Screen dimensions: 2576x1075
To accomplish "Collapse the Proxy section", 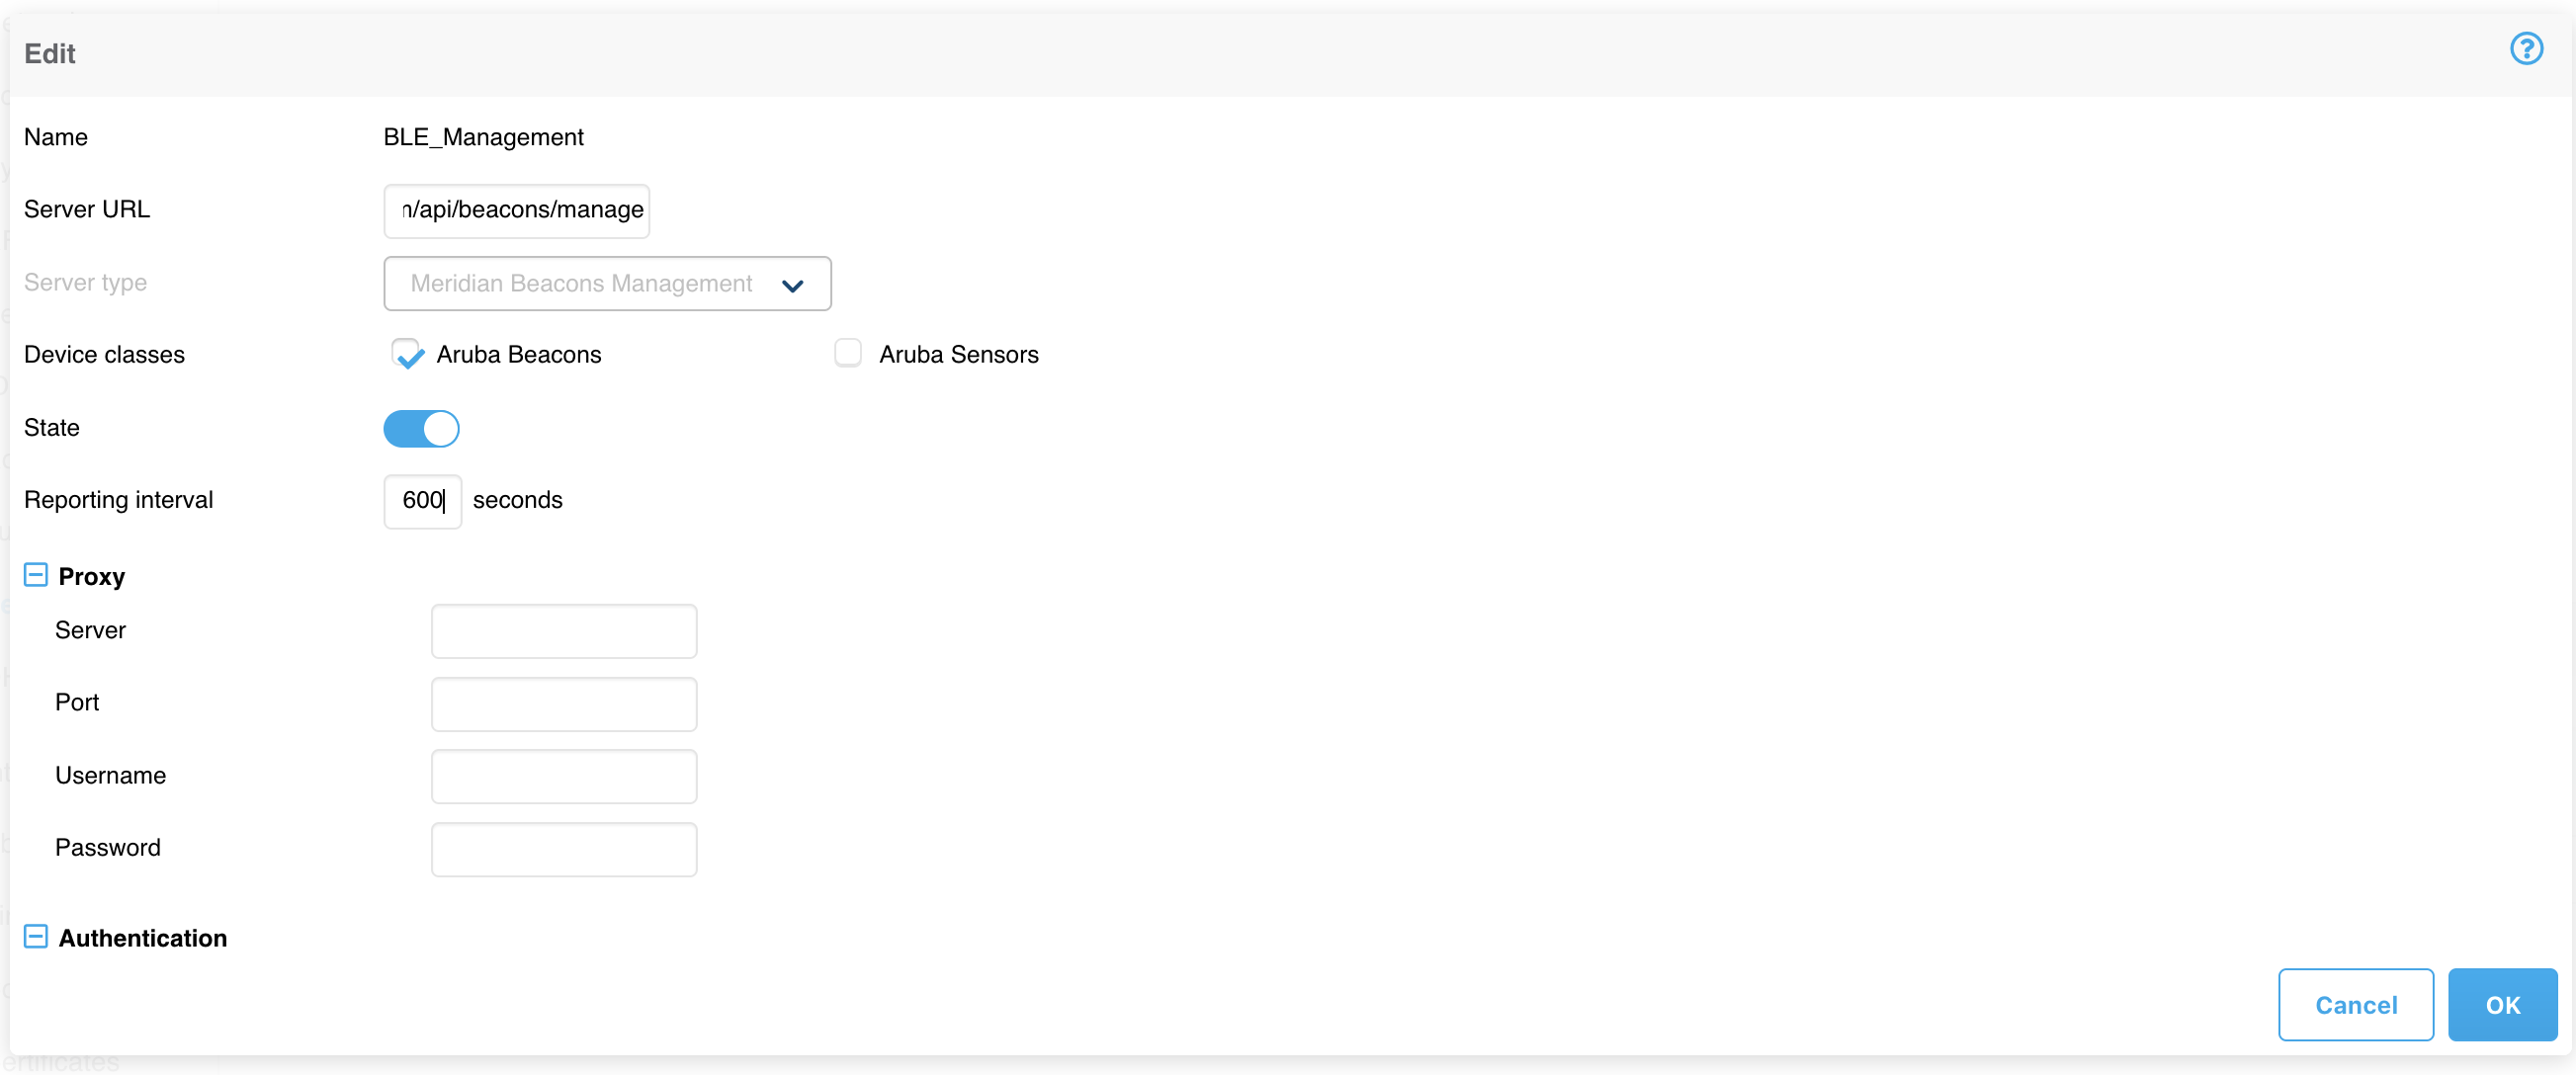I will point(35,575).
